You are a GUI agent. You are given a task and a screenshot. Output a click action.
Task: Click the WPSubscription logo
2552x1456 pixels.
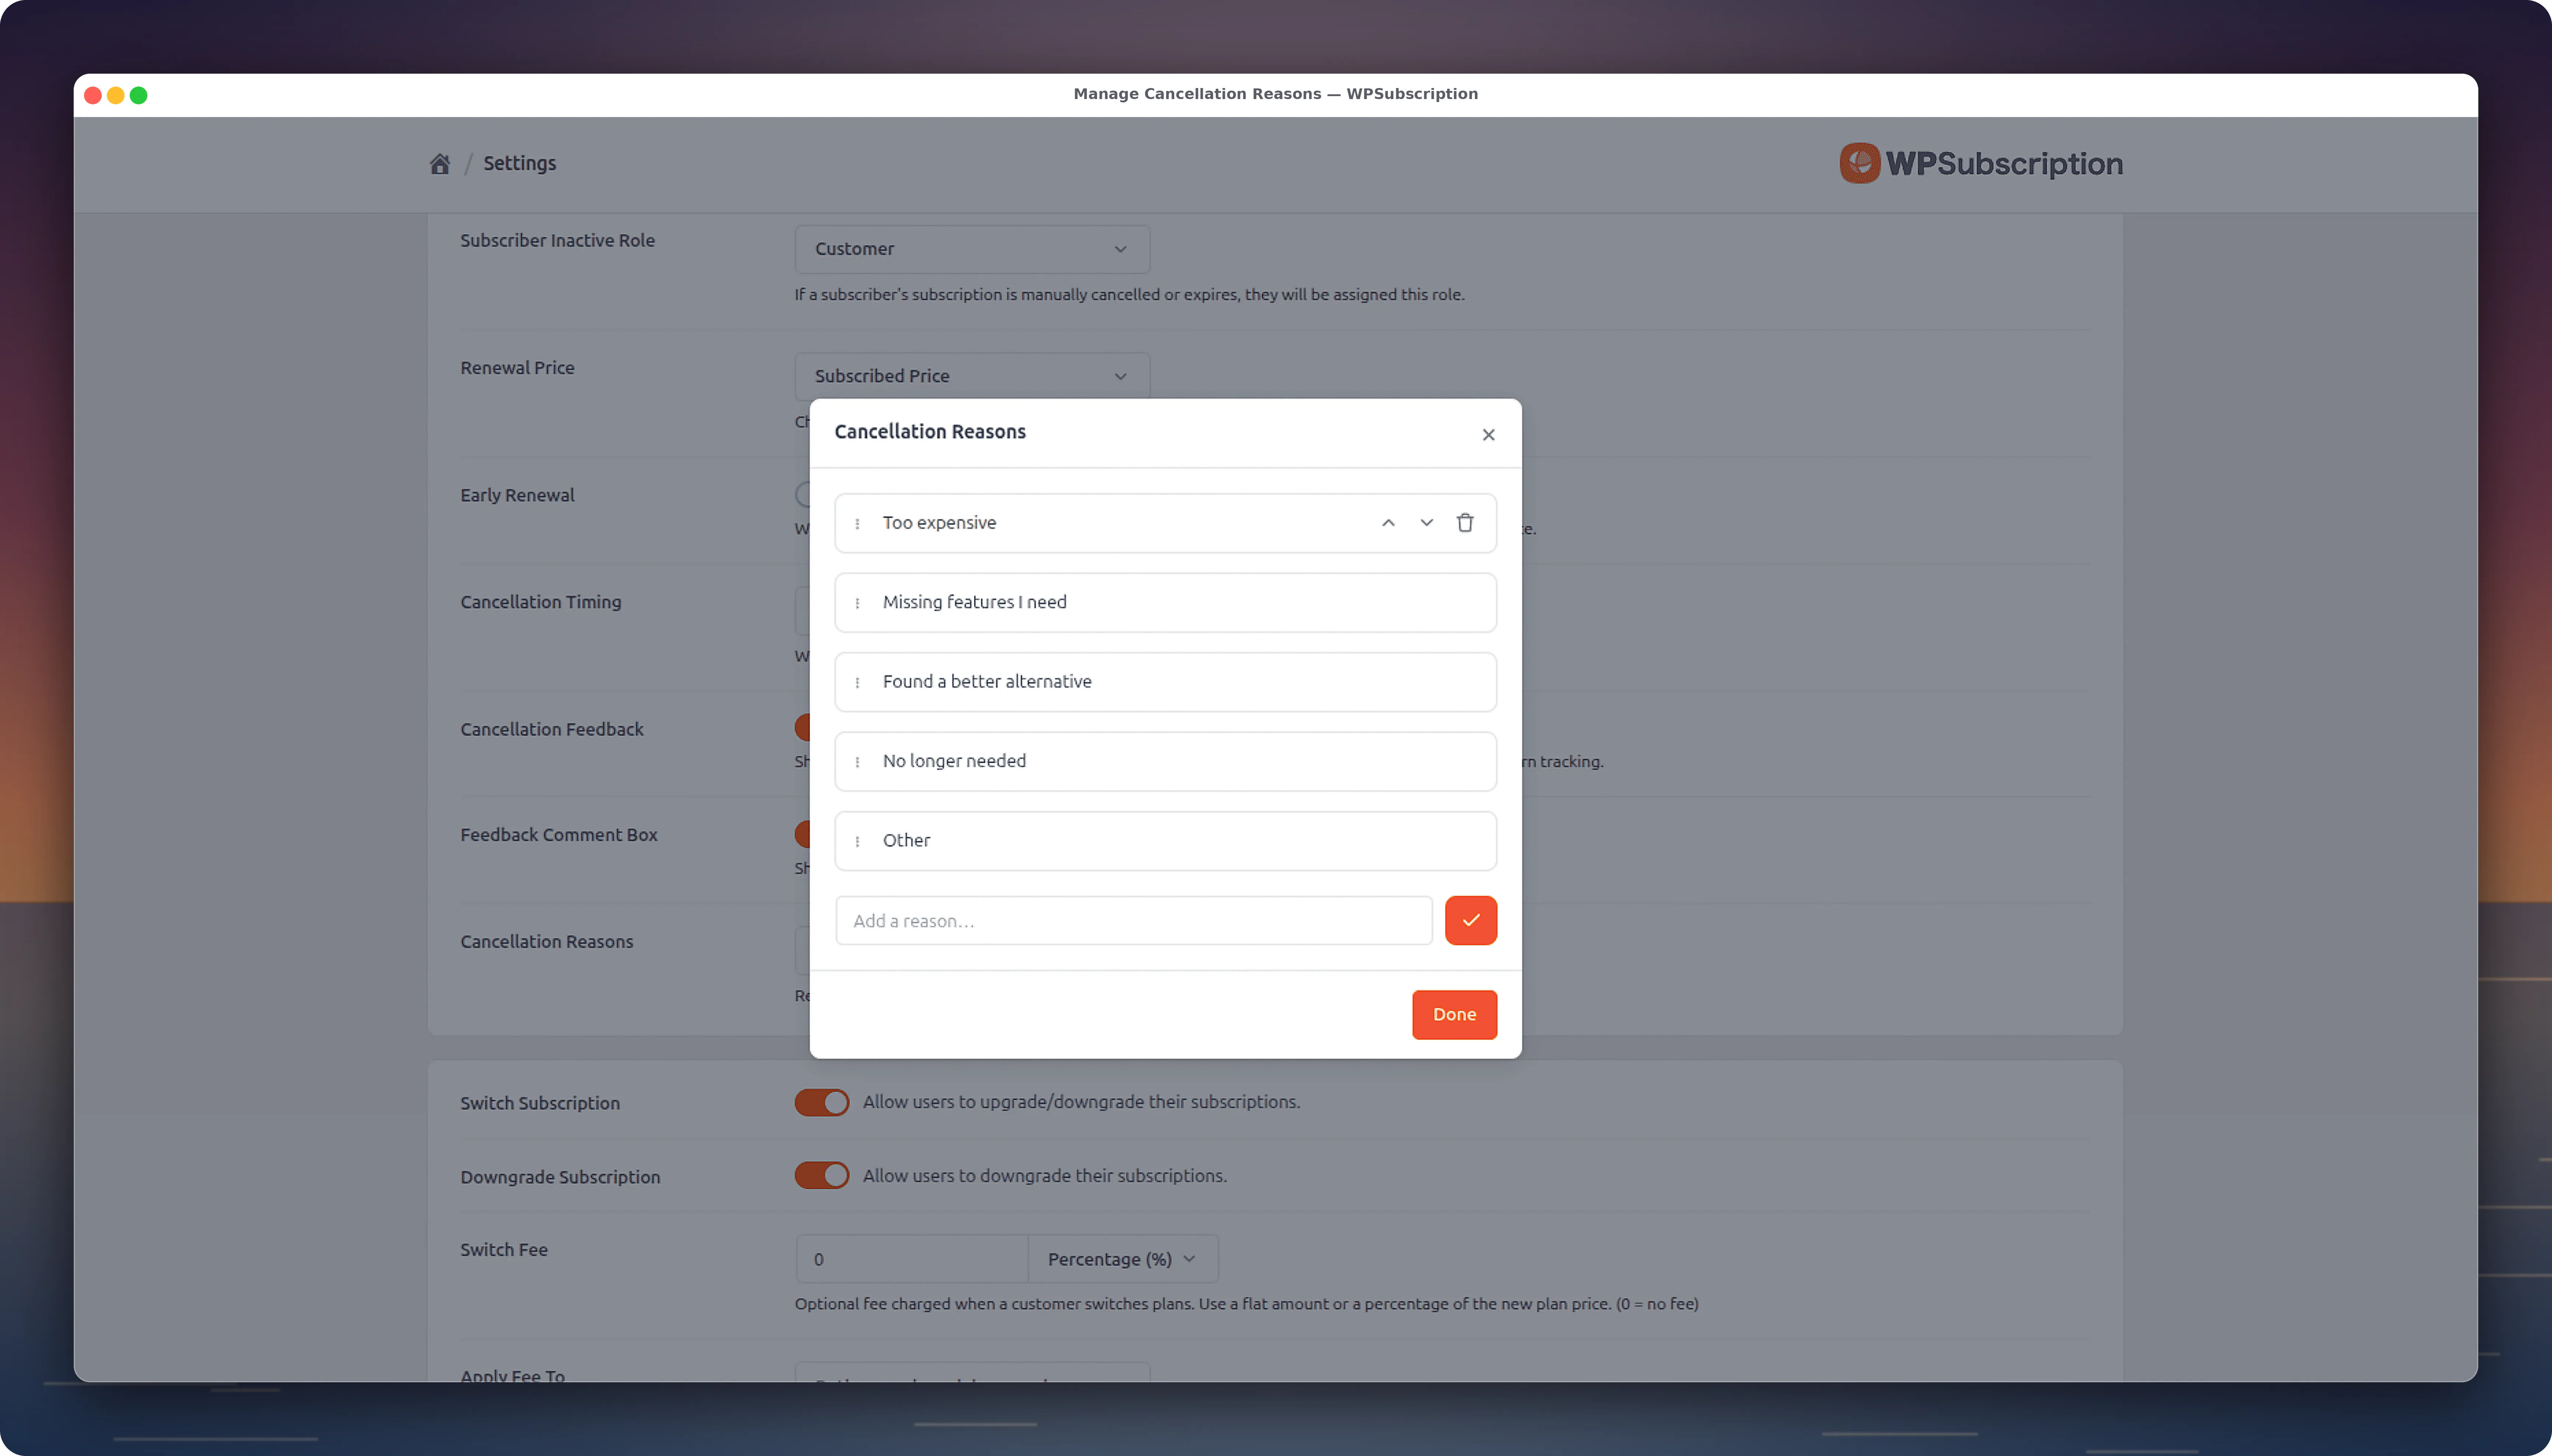(x=1981, y=163)
